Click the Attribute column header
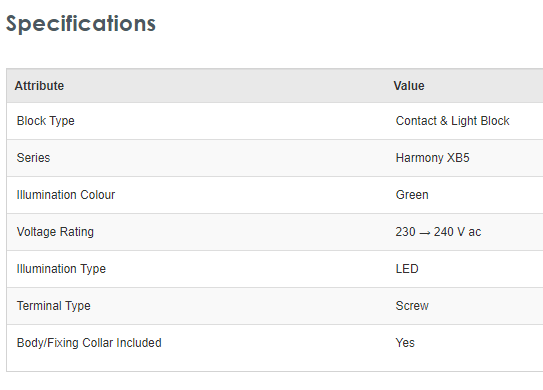543x390 pixels. pos(39,86)
